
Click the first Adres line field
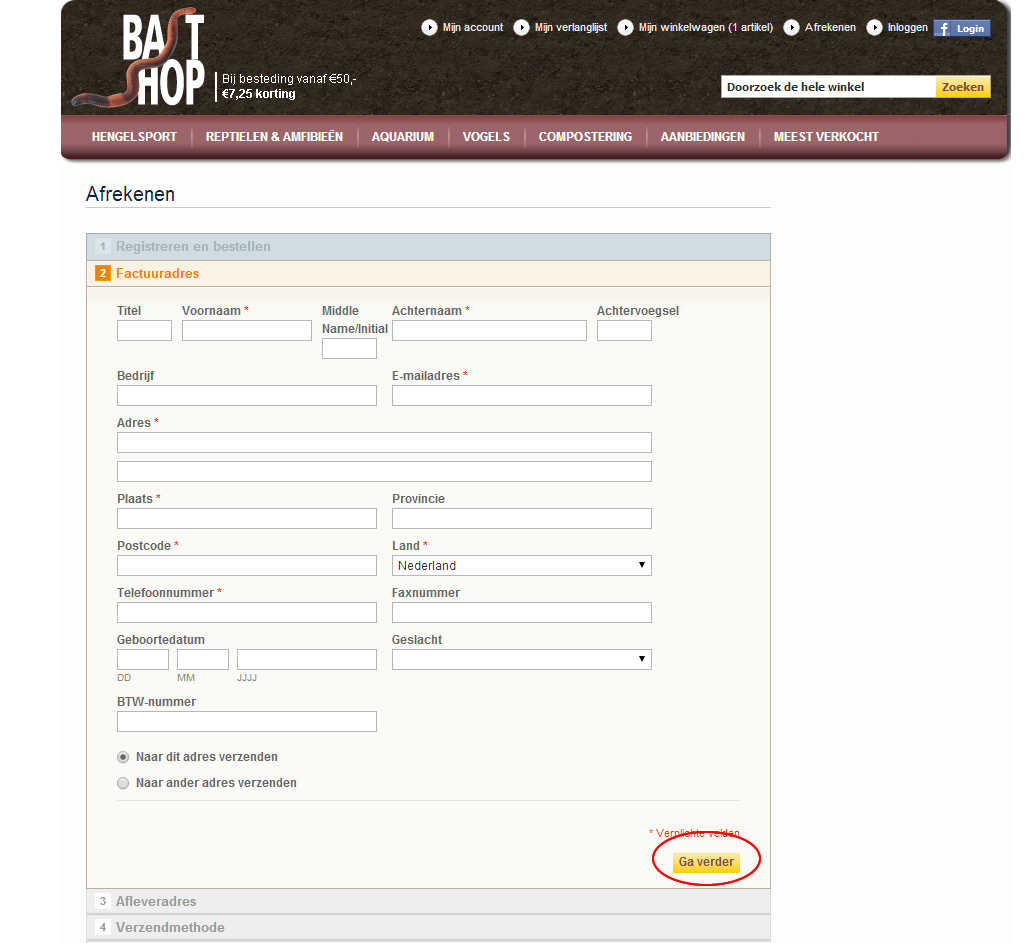pos(384,443)
